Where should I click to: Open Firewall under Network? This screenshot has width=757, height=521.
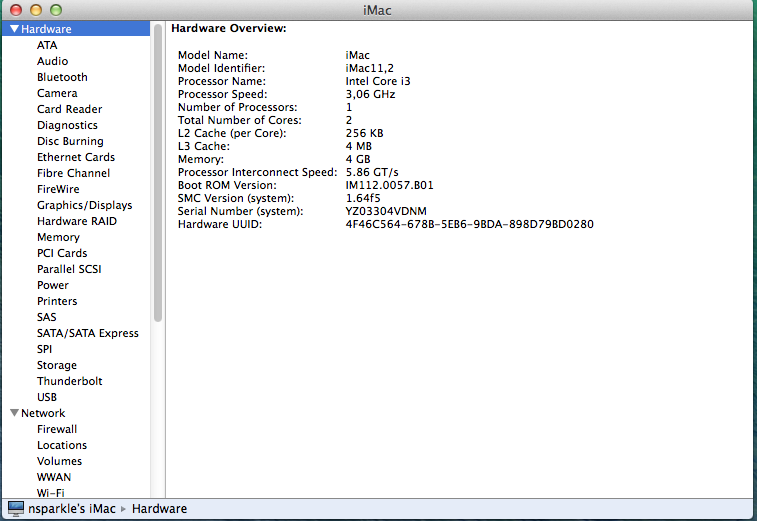[57, 429]
